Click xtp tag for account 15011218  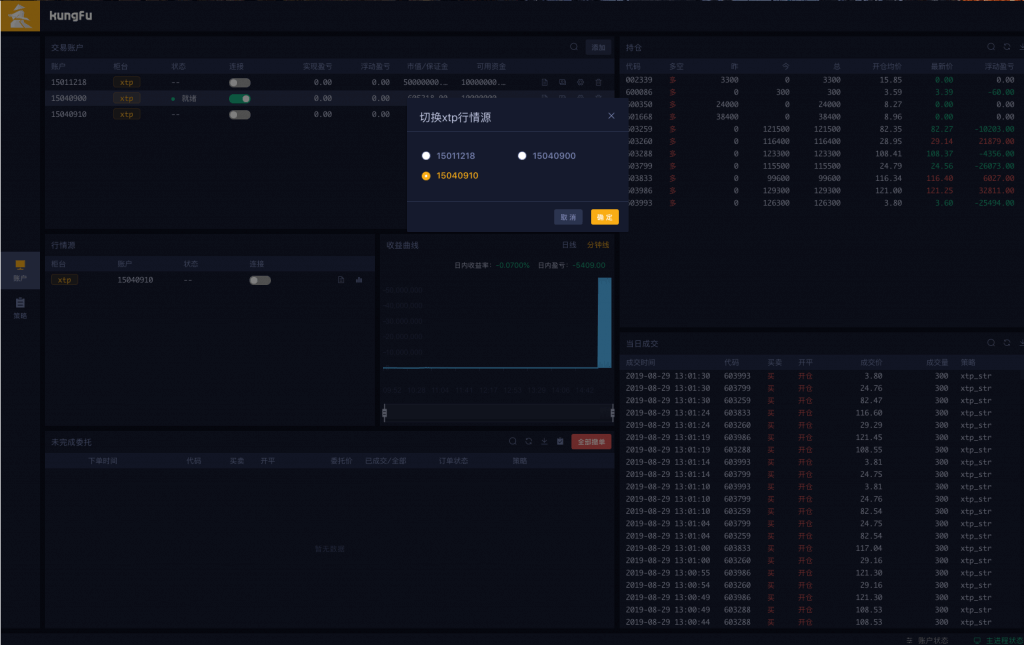pos(127,82)
